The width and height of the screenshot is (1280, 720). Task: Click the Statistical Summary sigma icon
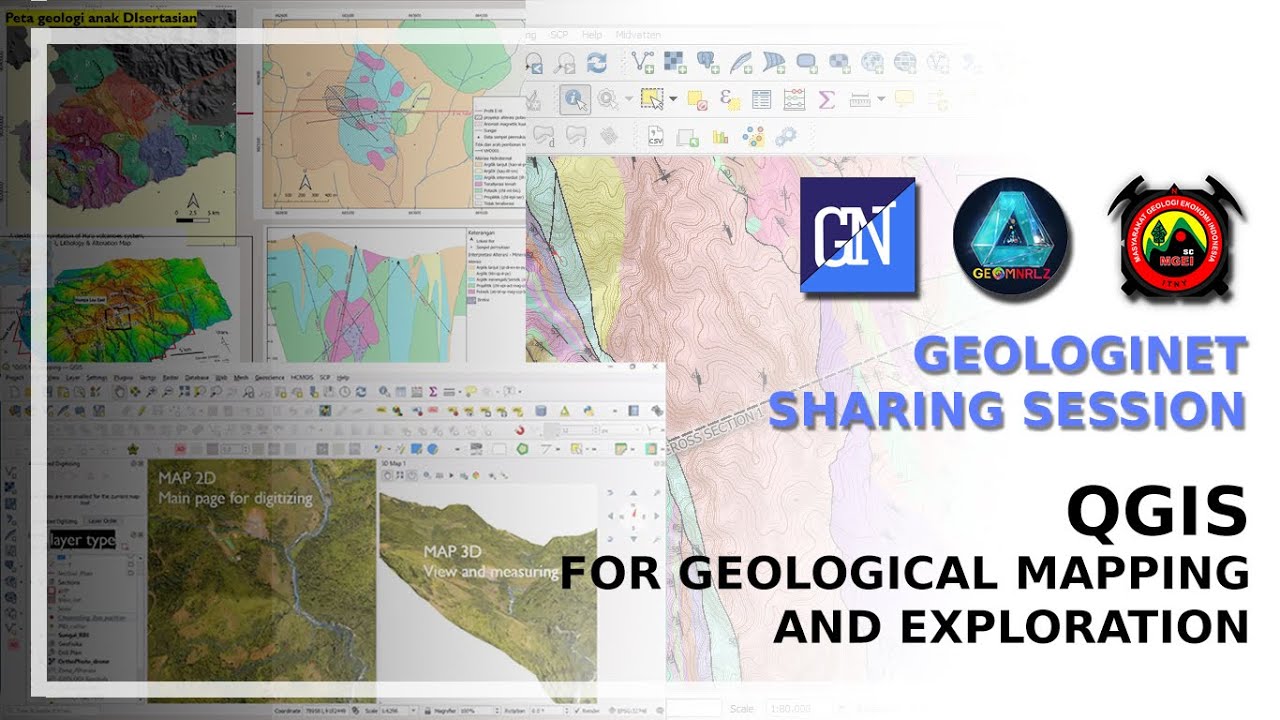(827, 99)
